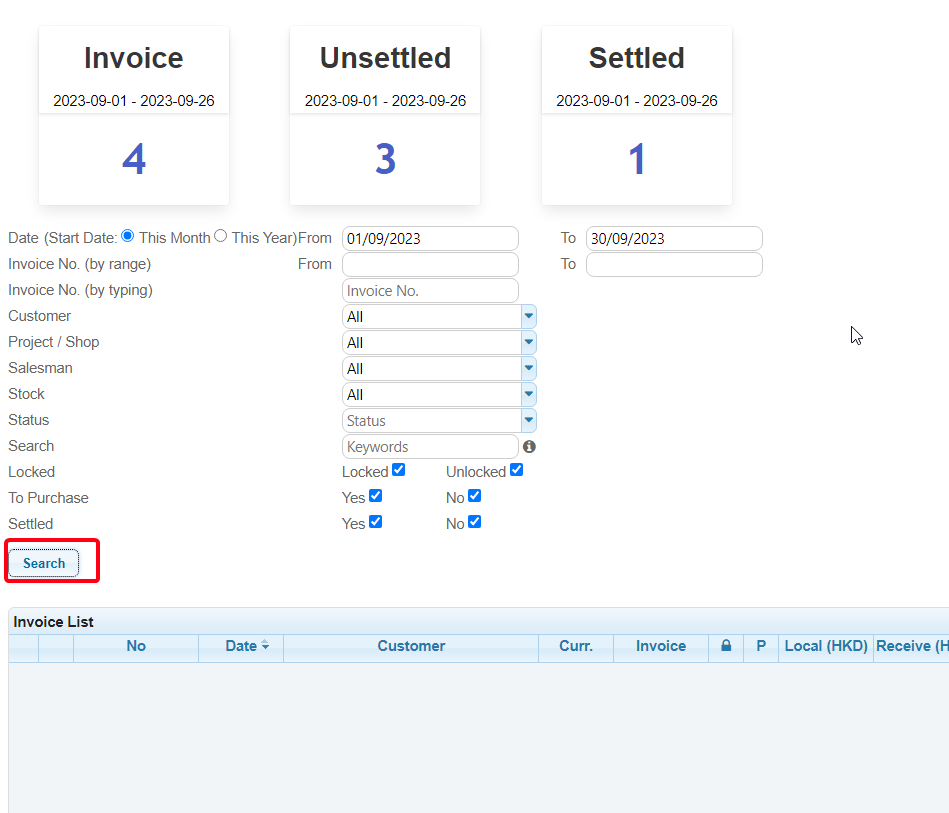Image resolution: width=949 pixels, height=813 pixels.
Task: Click the lock icon column header
Action: click(x=726, y=646)
